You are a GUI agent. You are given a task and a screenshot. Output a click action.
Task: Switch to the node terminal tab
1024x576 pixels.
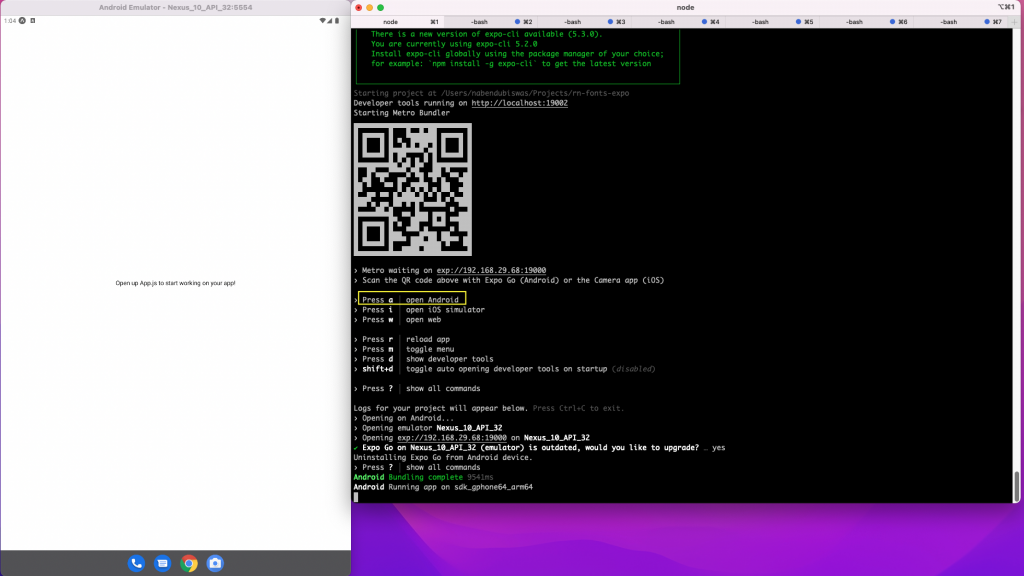[x=390, y=21]
